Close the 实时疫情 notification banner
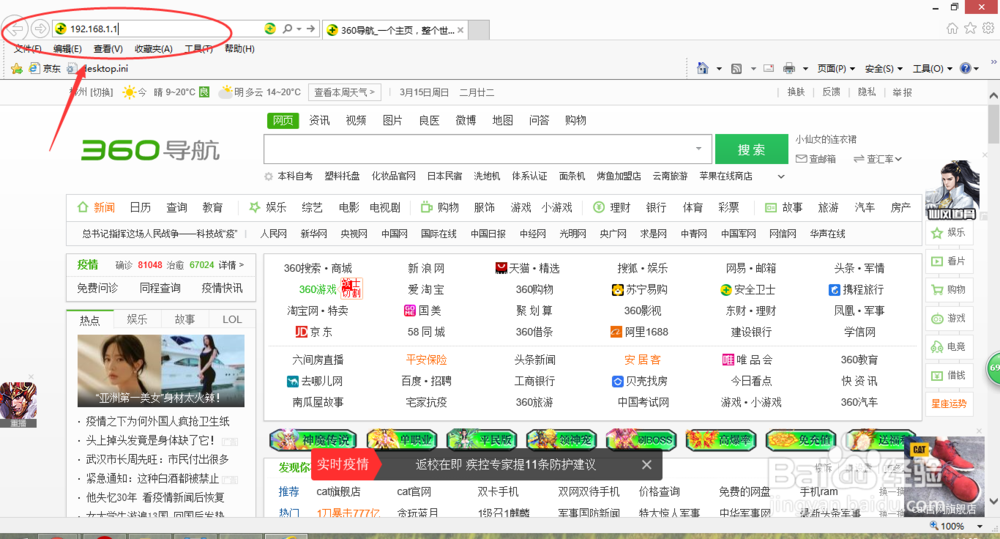This screenshot has width=1000, height=539. click(x=647, y=464)
